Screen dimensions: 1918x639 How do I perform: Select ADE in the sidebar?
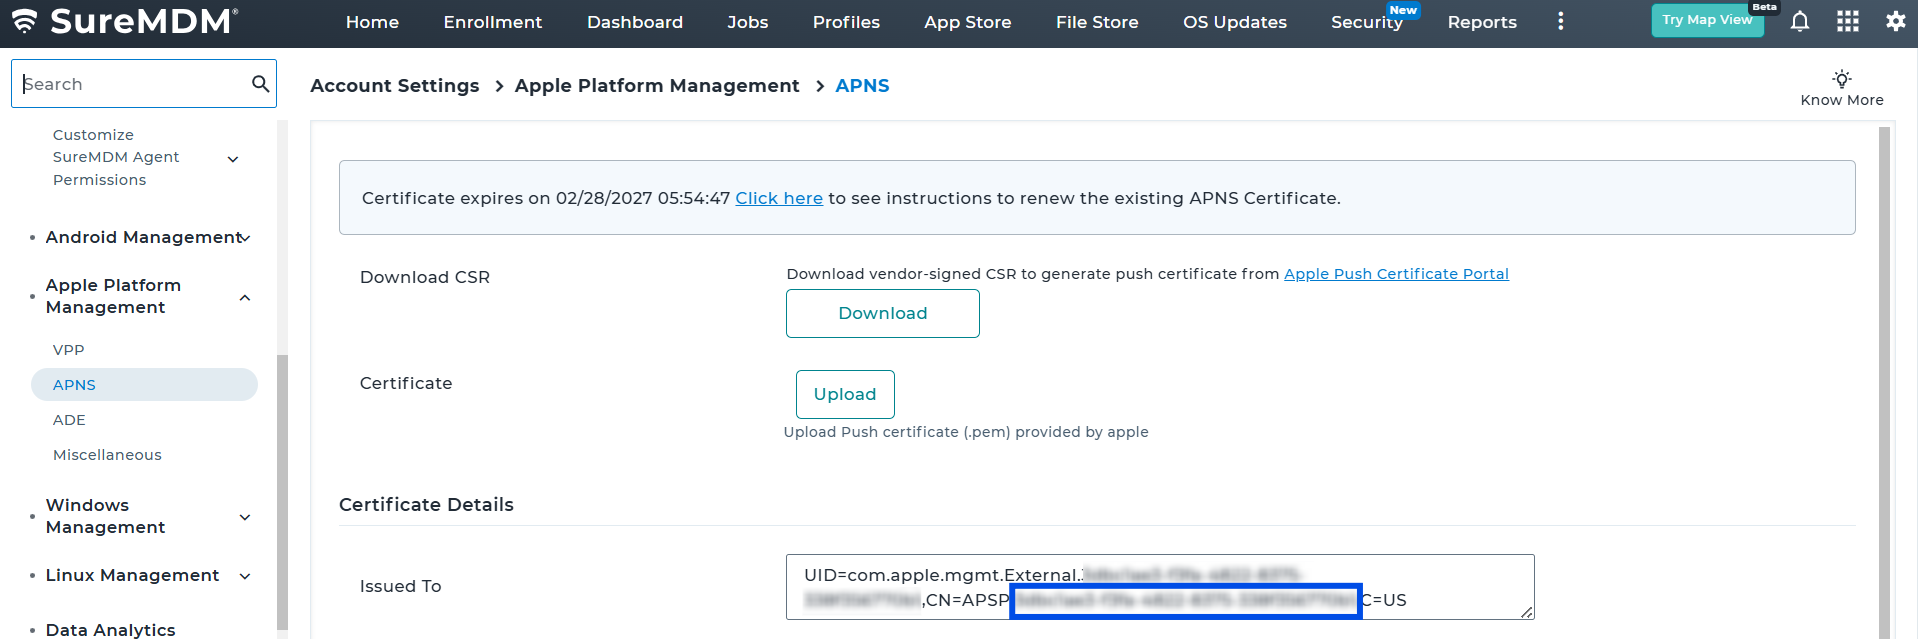point(69,420)
